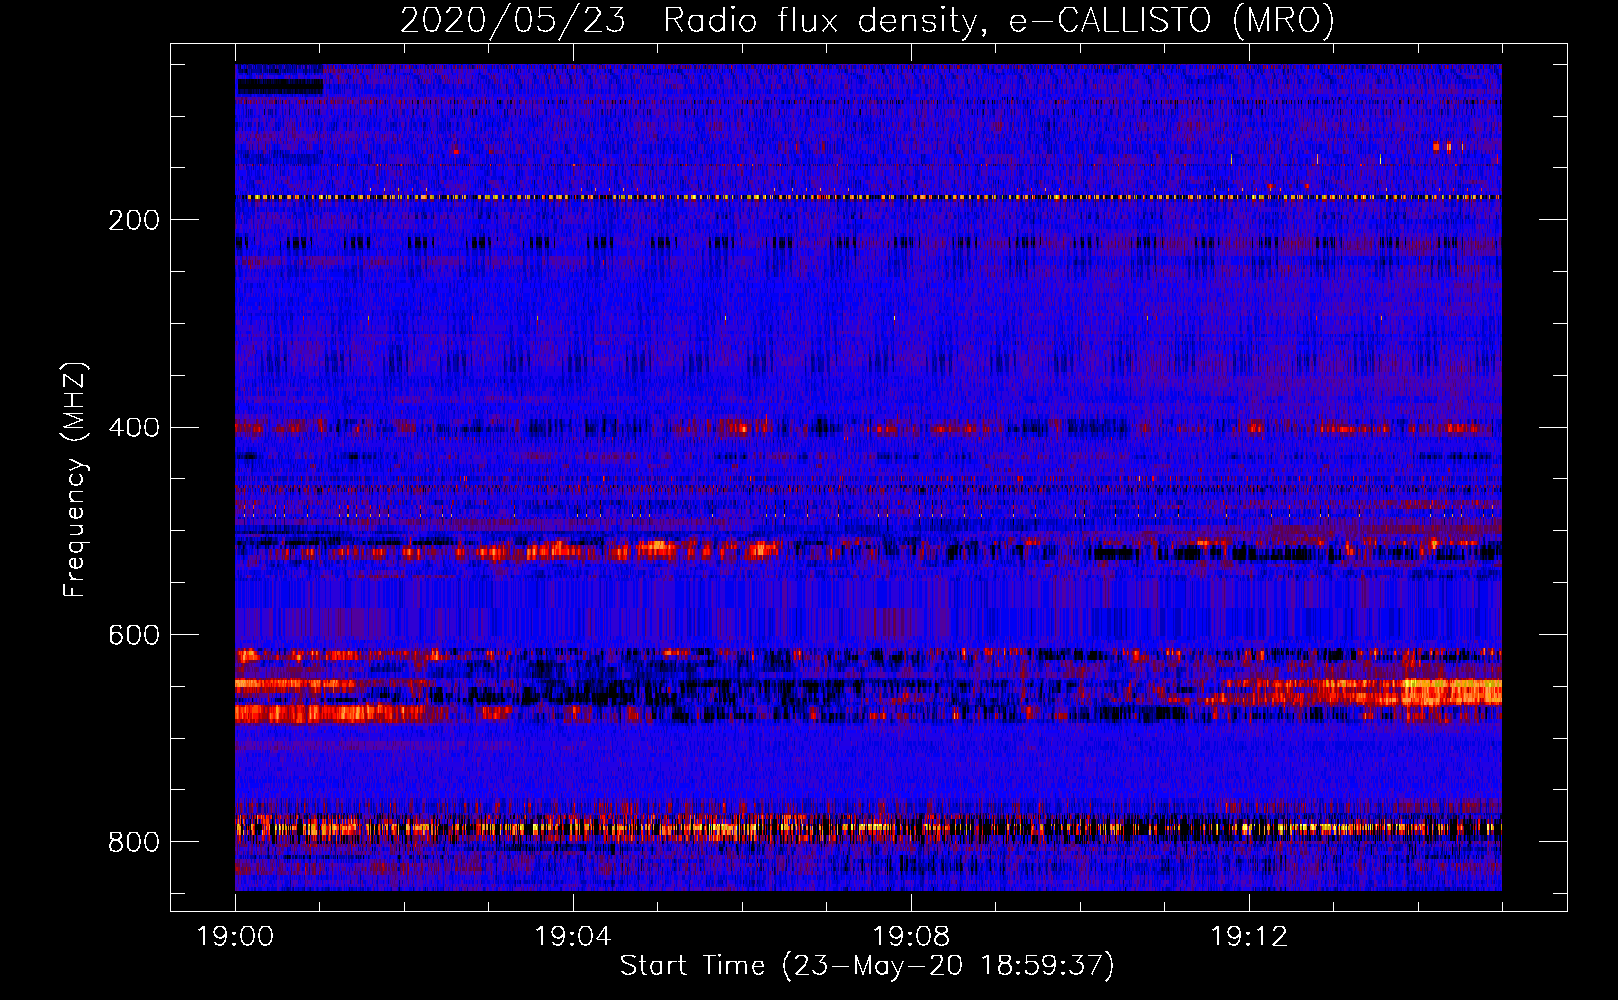Click the plot title "2020/05/23 Radio flux density, e-CALLISTO (MRO)"
Image resolution: width=1618 pixels, height=1000 pixels.
[867, 20]
